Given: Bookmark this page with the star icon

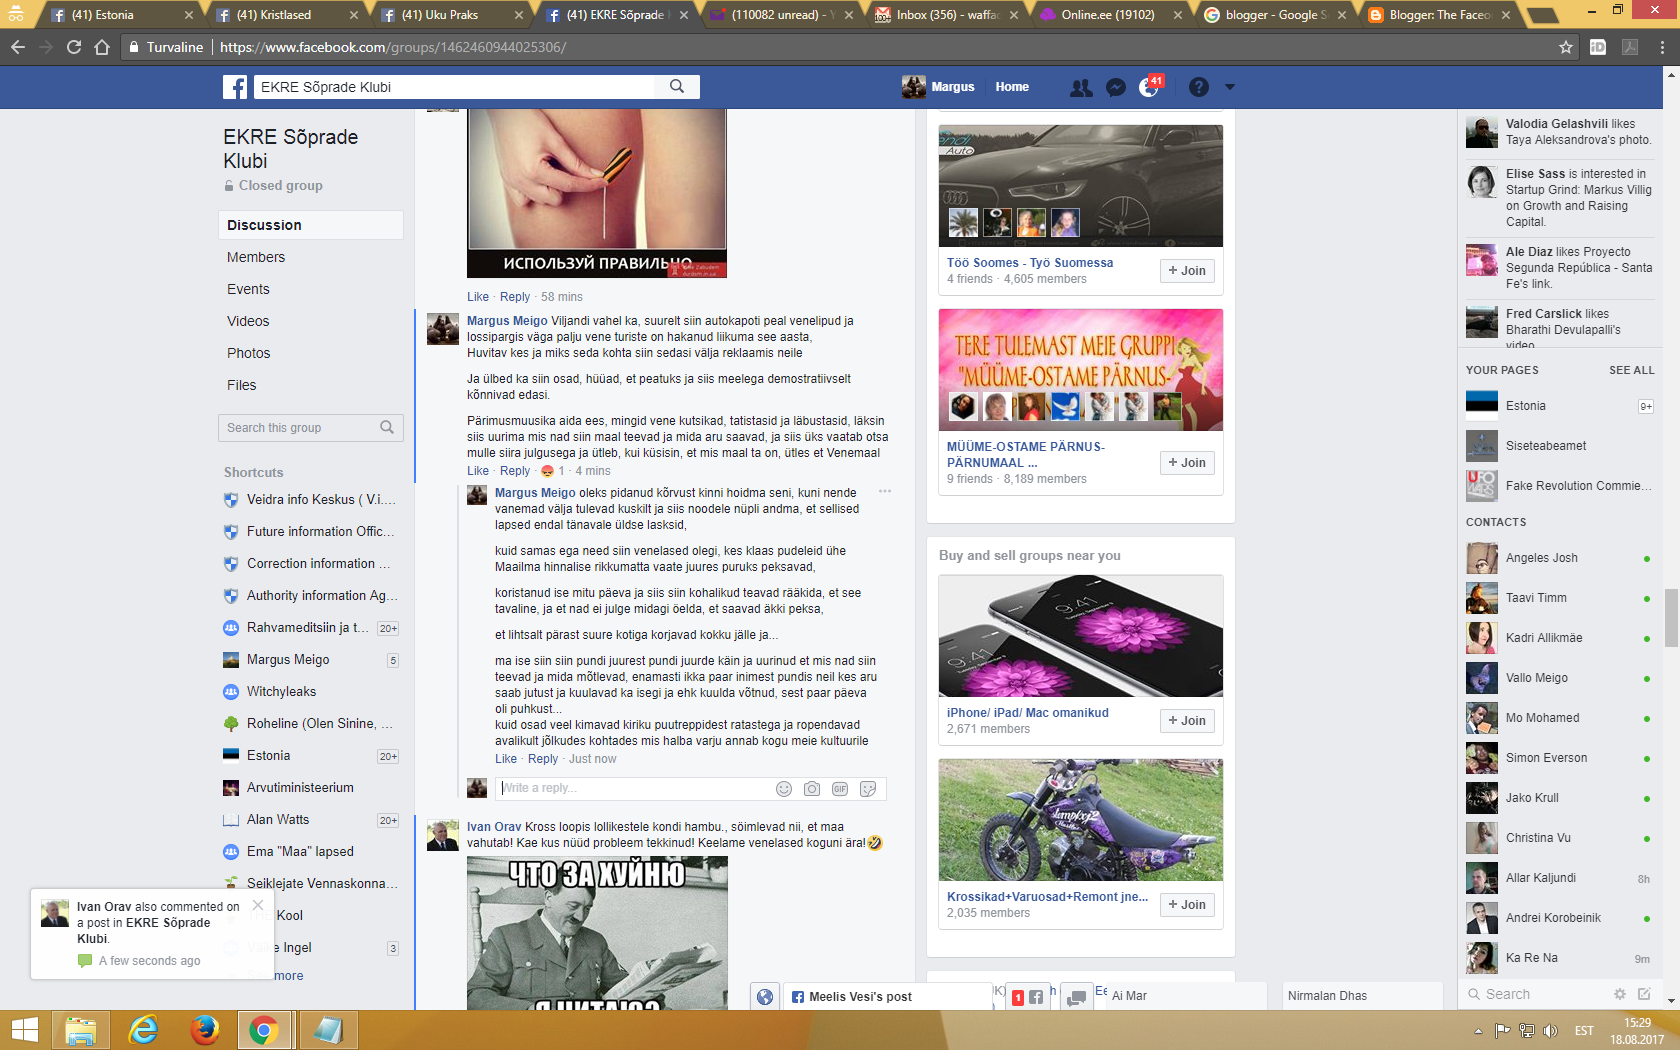Looking at the screenshot, I should point(1566,47).
